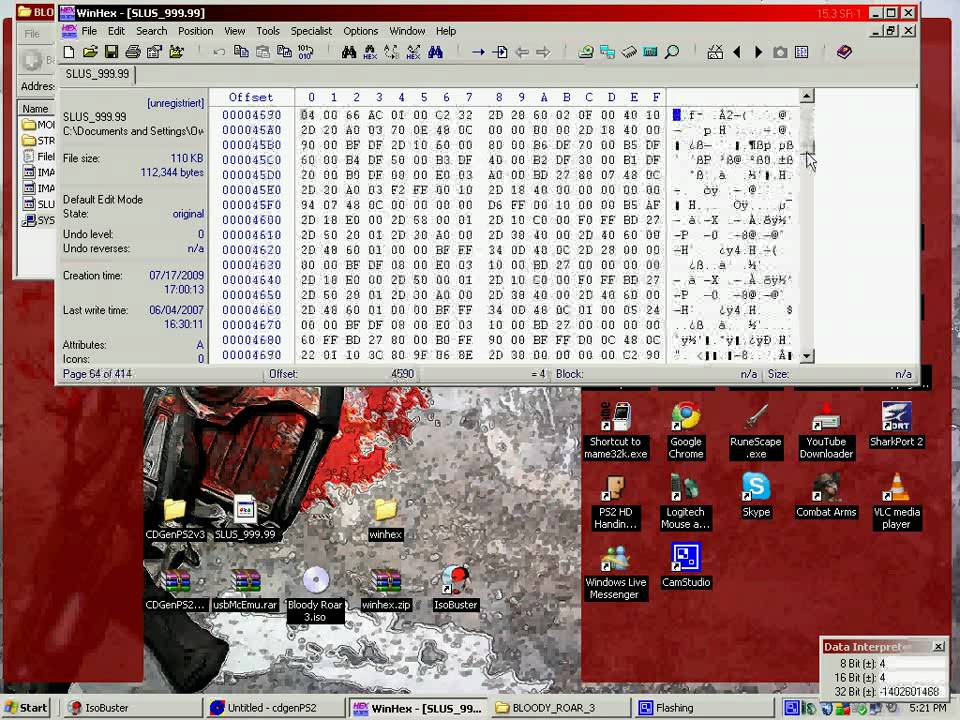Click the file Properties toolbar icon

154,52
